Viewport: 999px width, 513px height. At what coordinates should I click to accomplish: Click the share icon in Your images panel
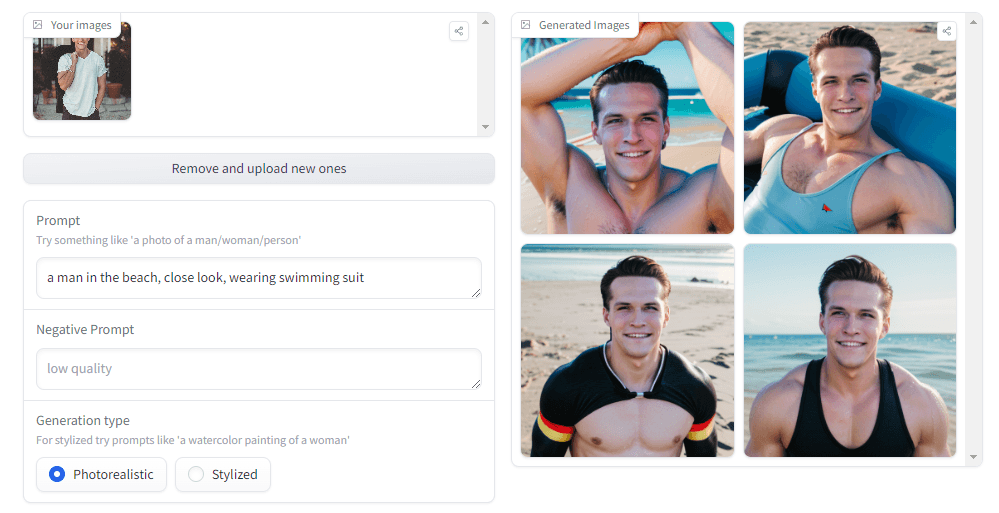(459, 31)
